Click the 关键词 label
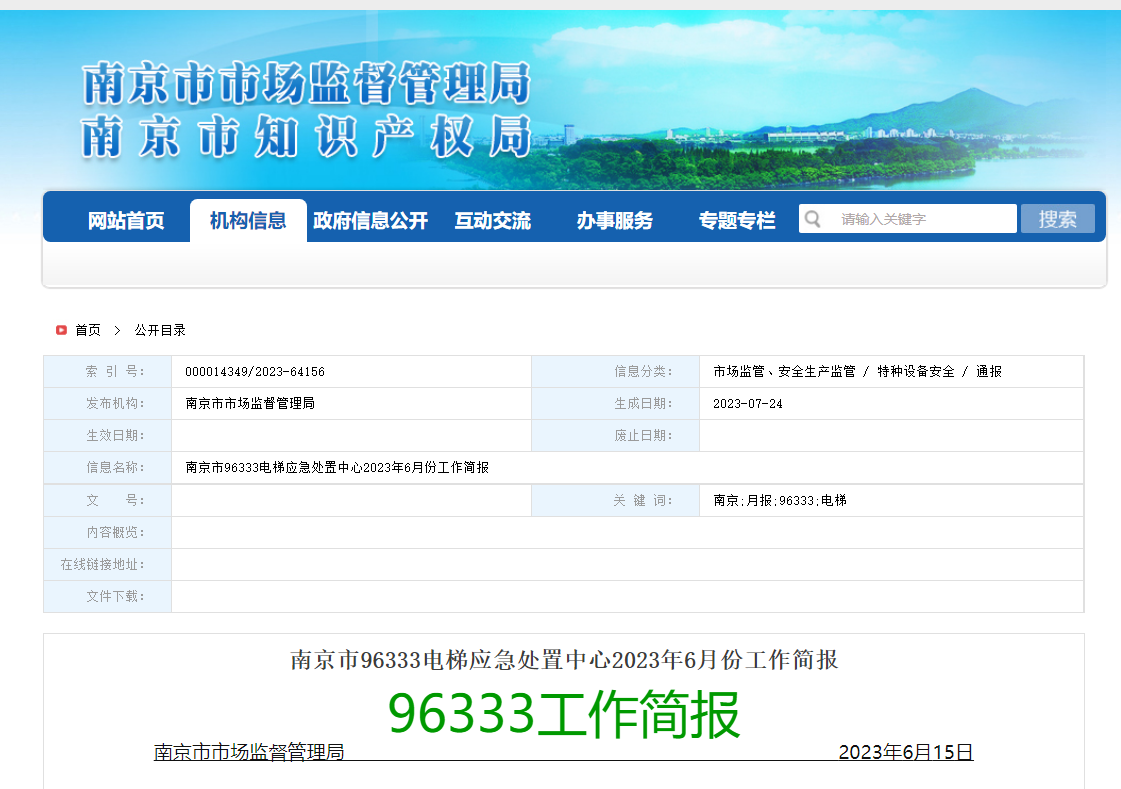 coord(643,500)
